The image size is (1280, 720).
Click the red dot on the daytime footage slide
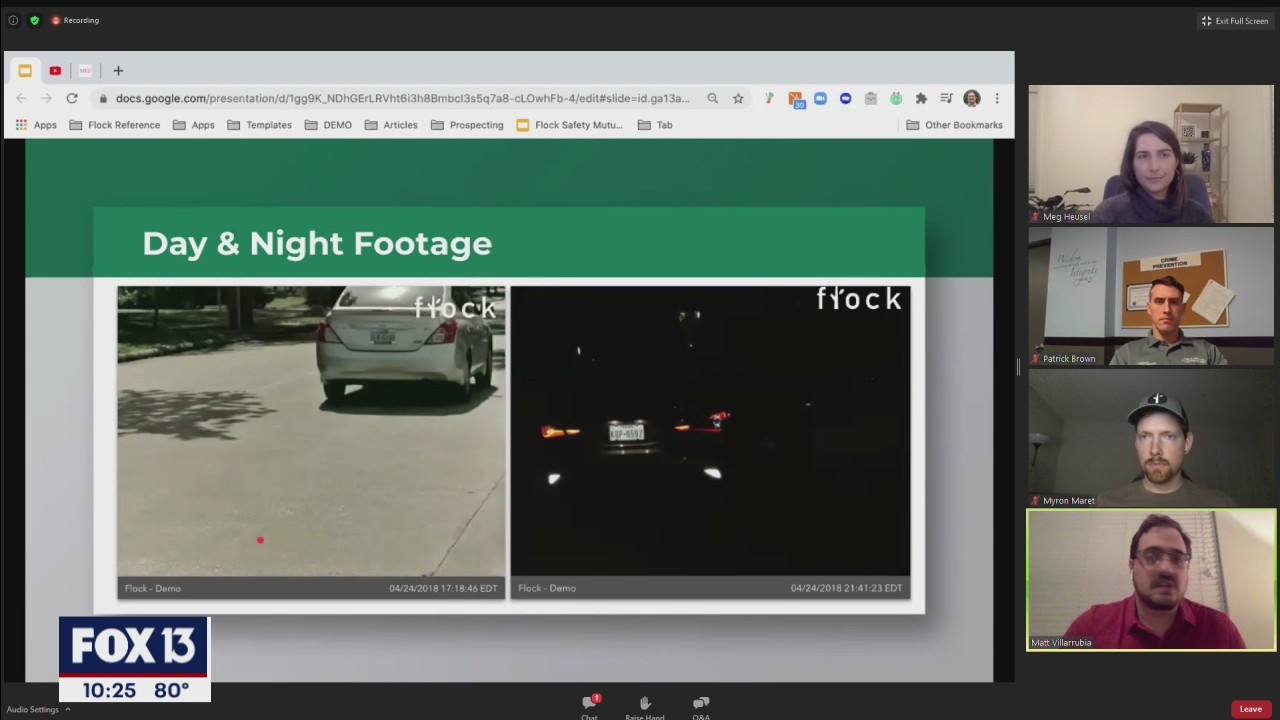click(260, 540)
